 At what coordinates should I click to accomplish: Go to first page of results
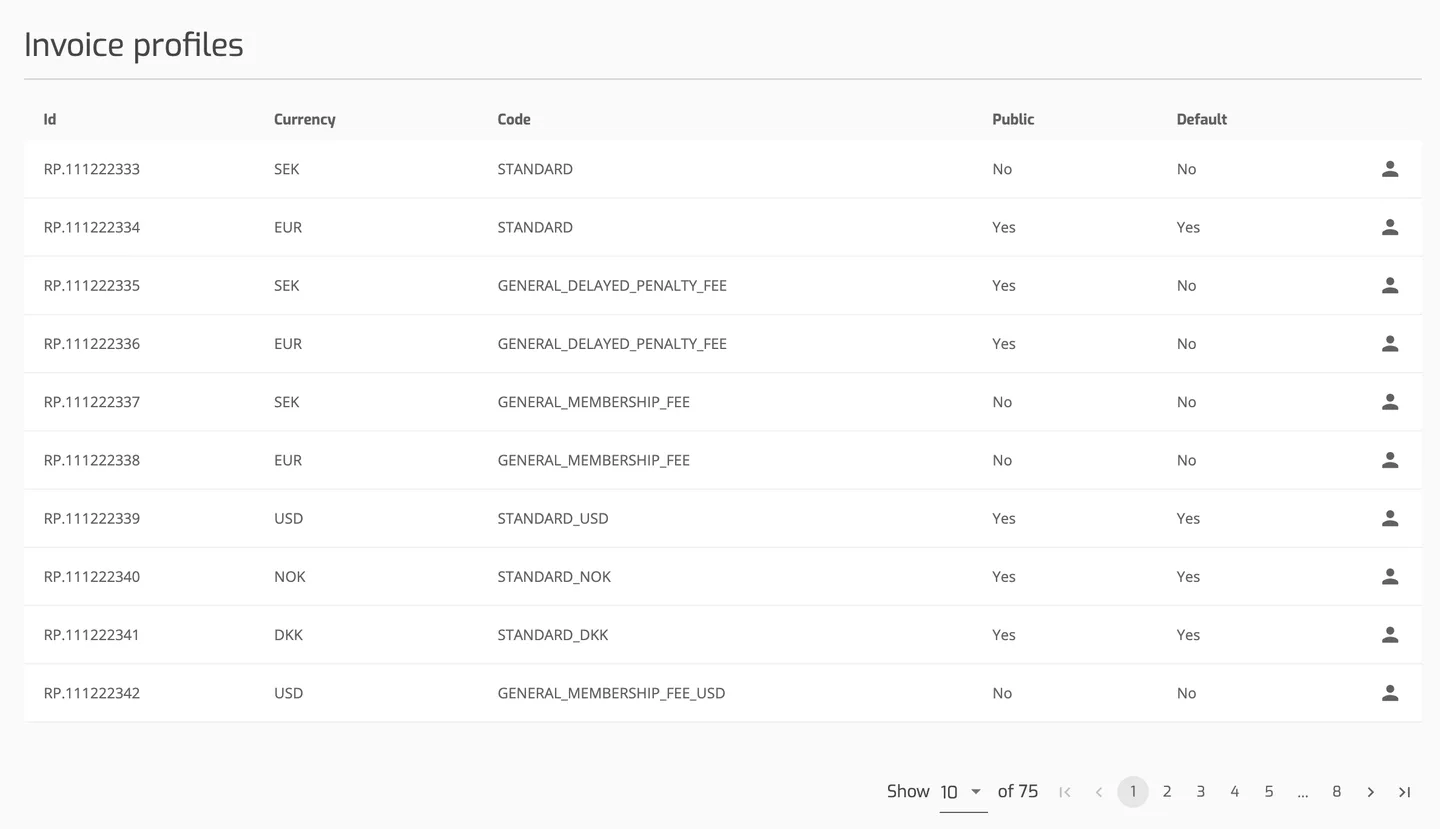(x=1065, y=792)
